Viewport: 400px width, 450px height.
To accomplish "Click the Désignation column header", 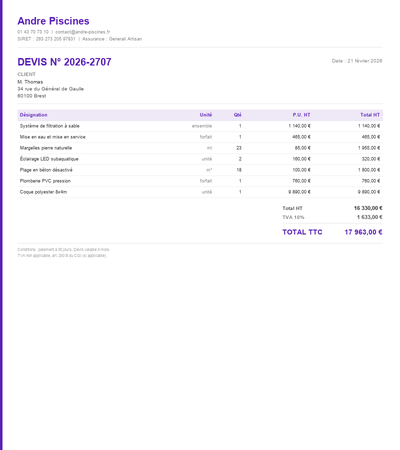I will tap(33, 115).
